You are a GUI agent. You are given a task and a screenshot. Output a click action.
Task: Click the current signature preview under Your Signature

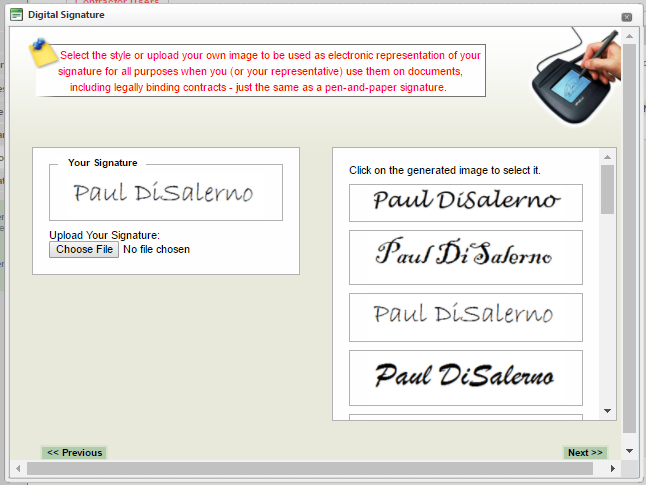165,192
